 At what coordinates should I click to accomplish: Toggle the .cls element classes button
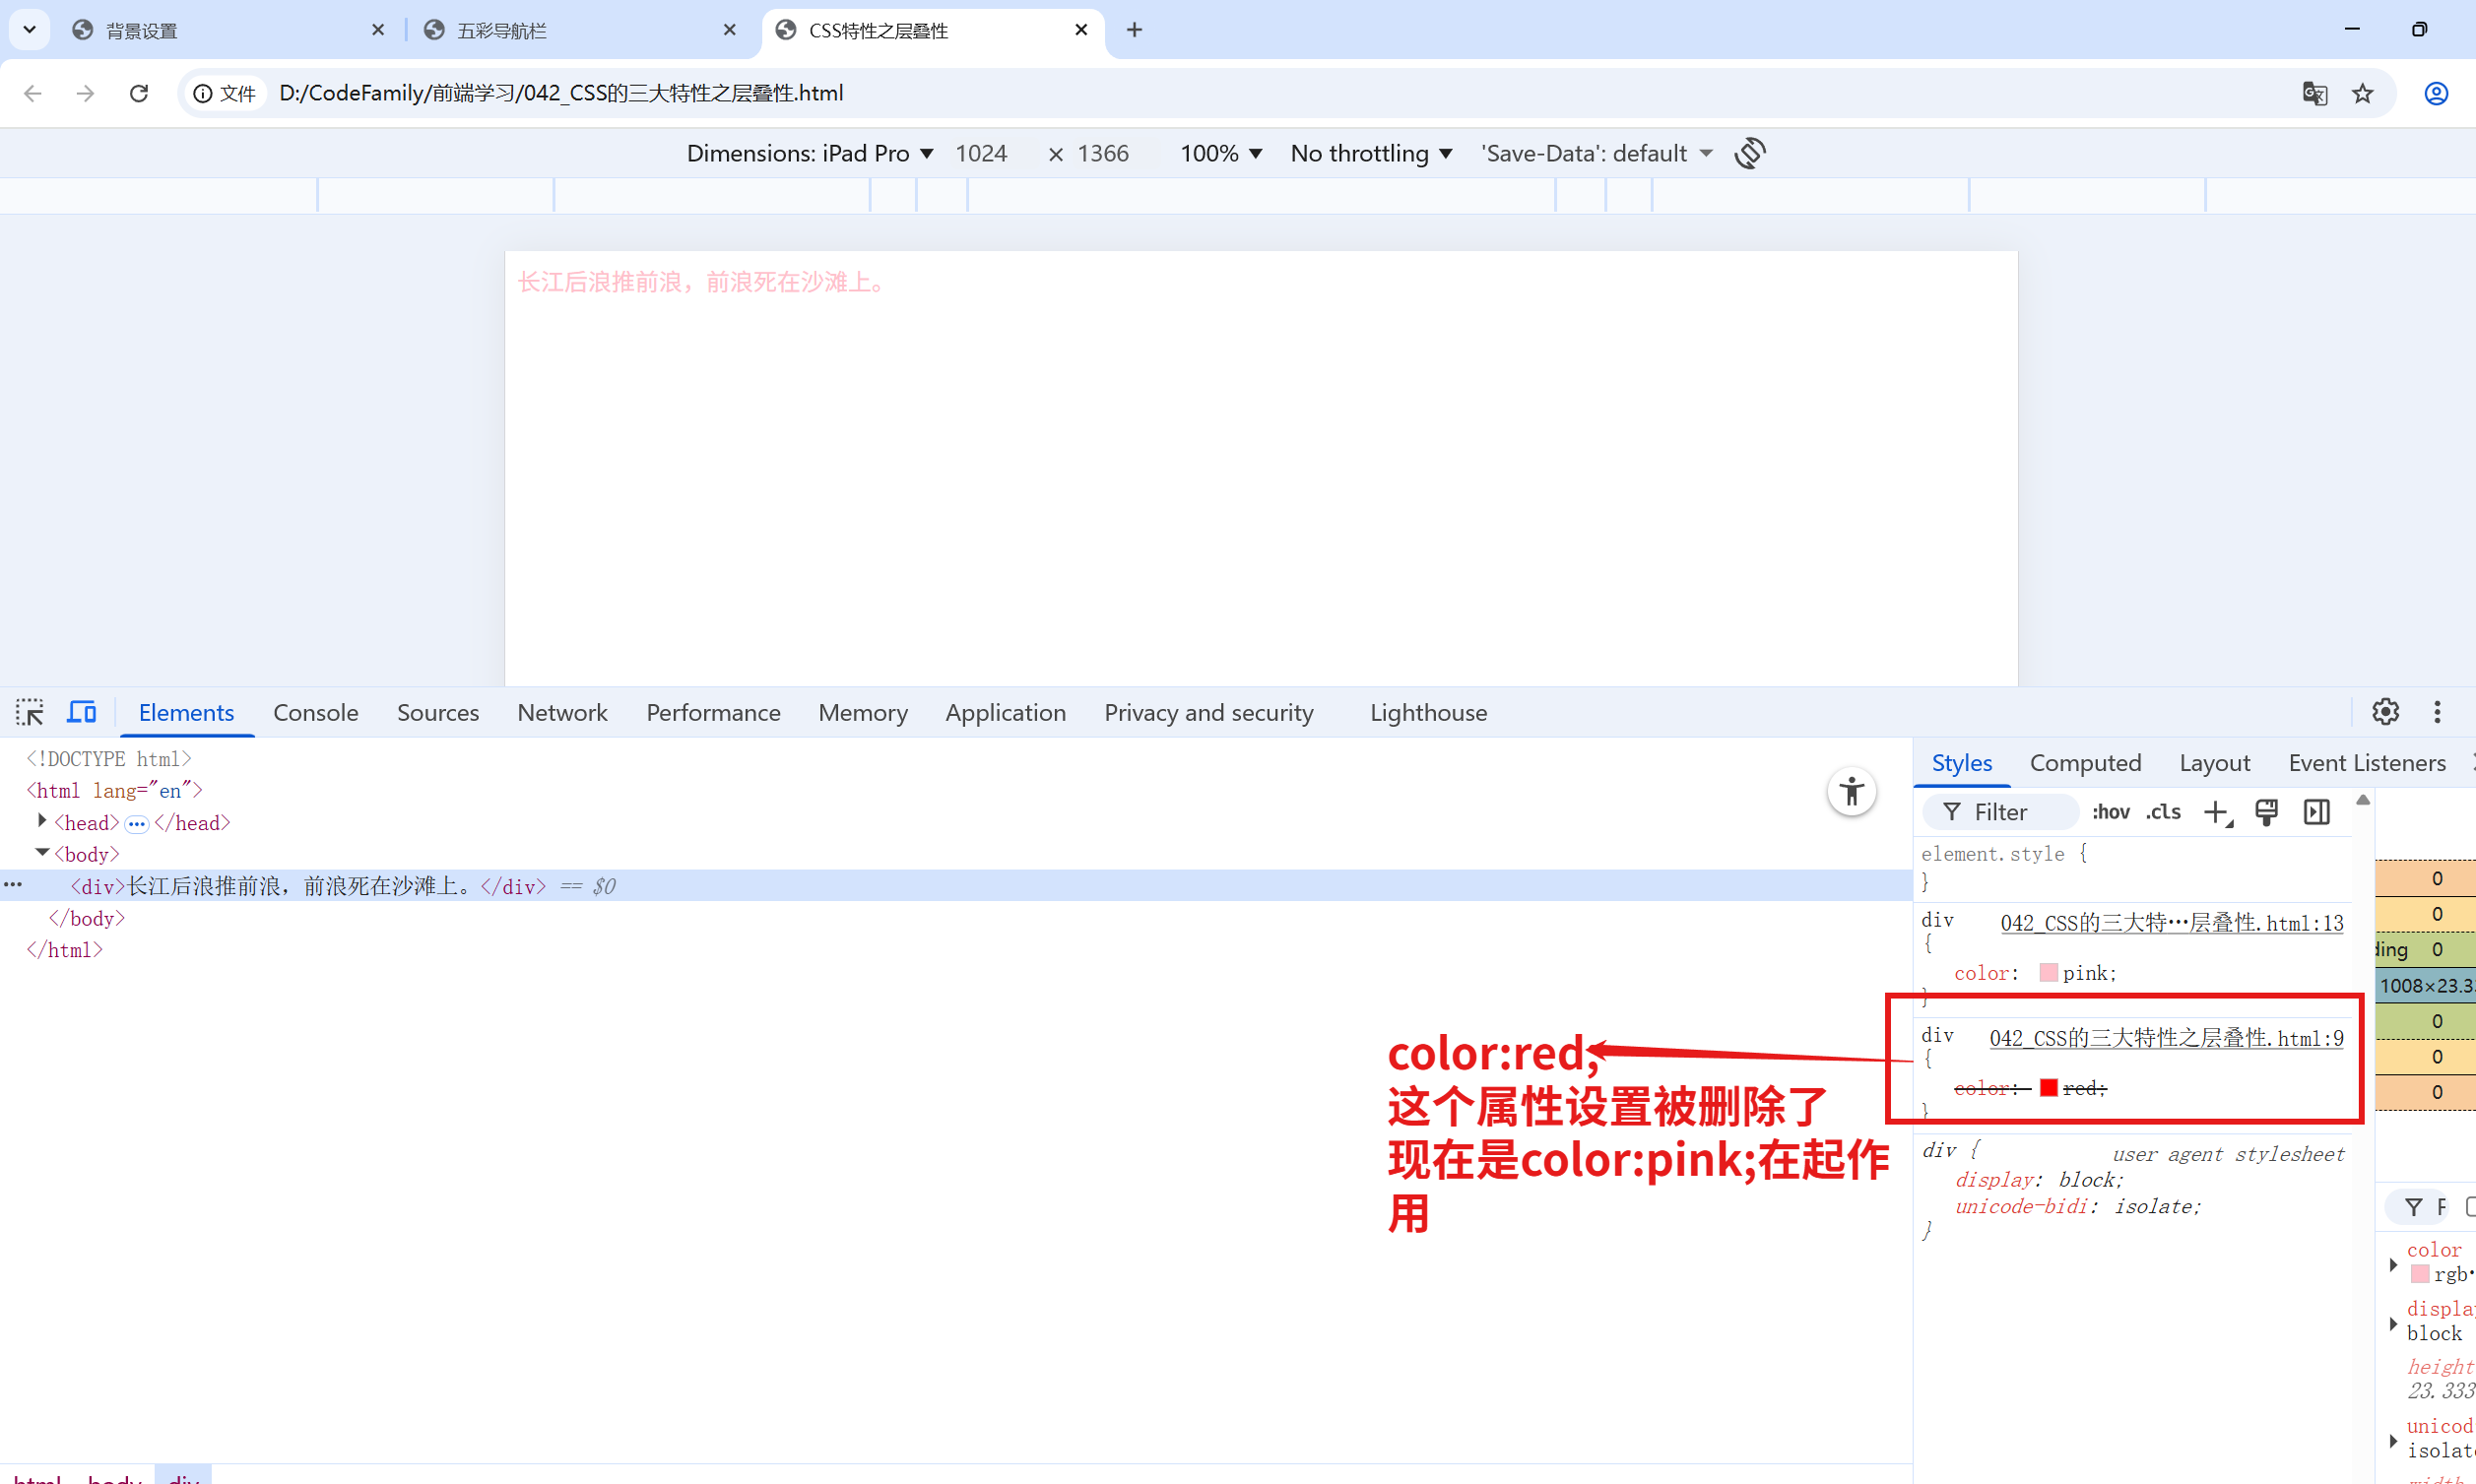pos(2163,812)
